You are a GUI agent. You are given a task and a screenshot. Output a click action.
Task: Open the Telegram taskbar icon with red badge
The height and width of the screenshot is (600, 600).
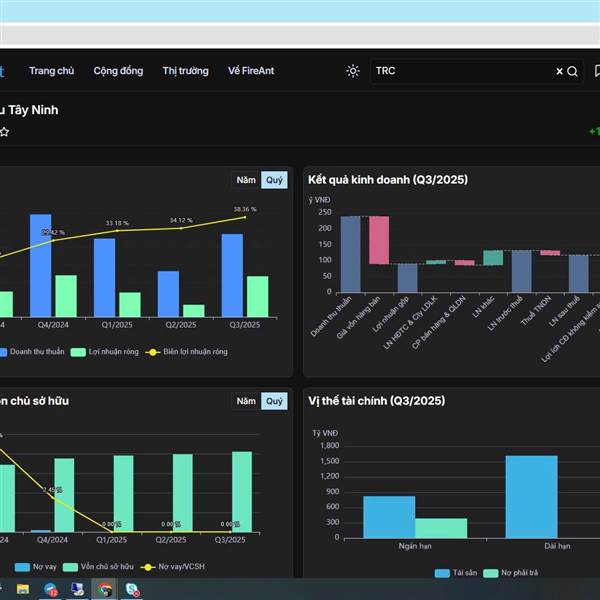click(x=50, y=589)
